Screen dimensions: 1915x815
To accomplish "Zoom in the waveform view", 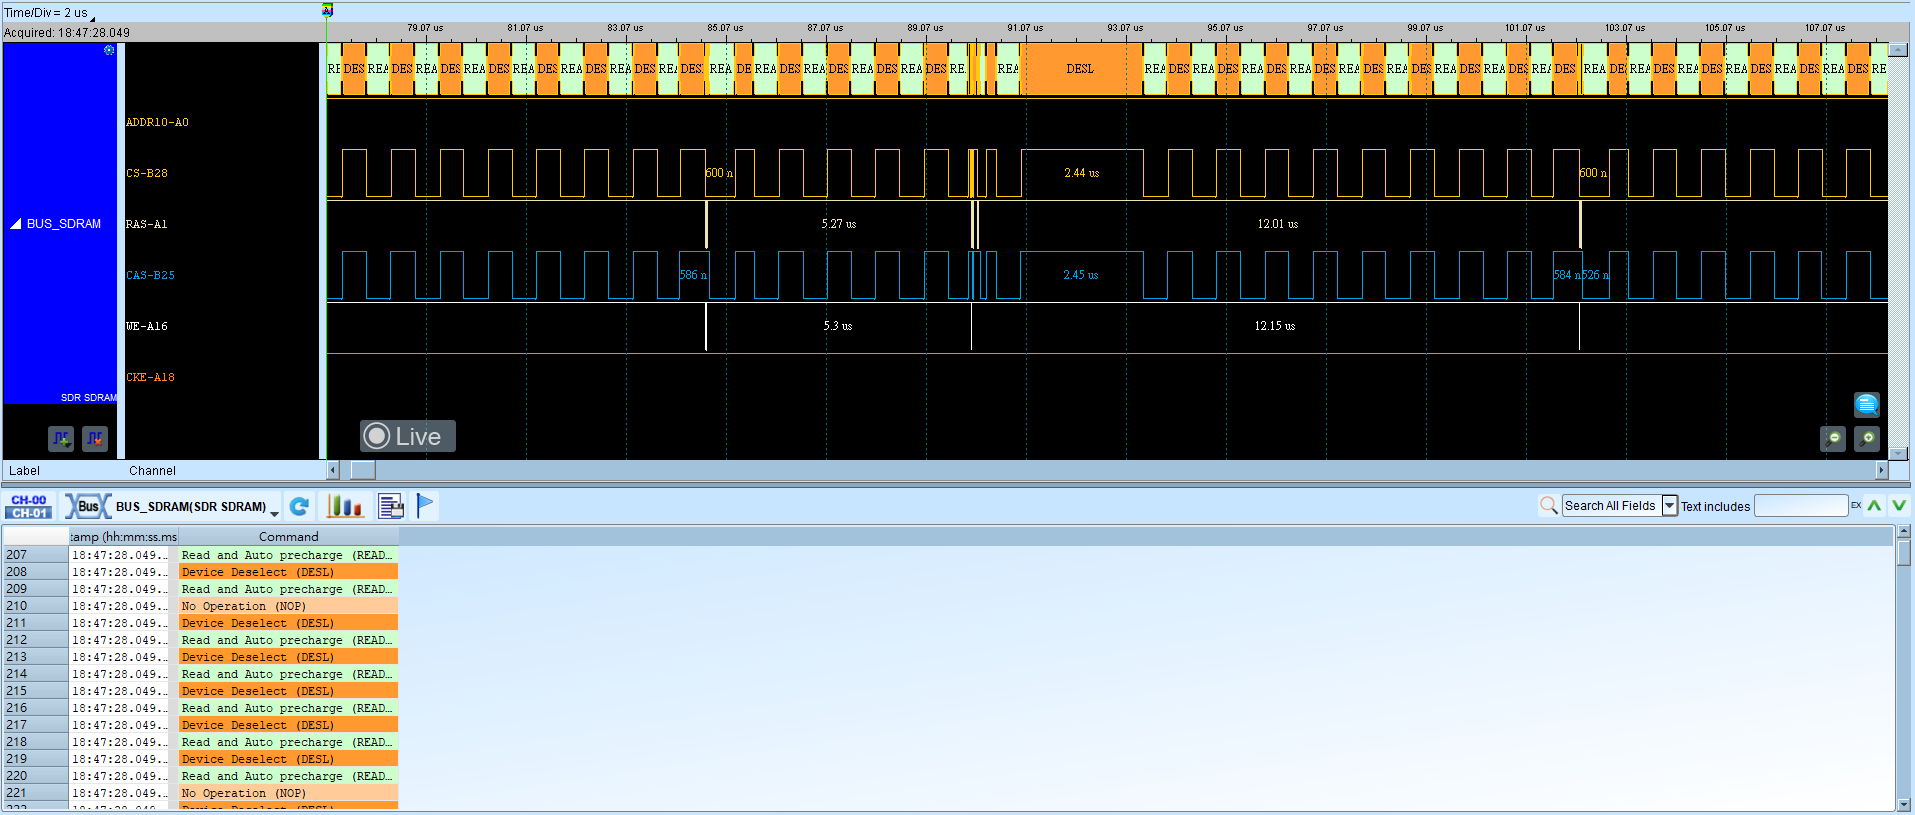I will pos(1867,438).
